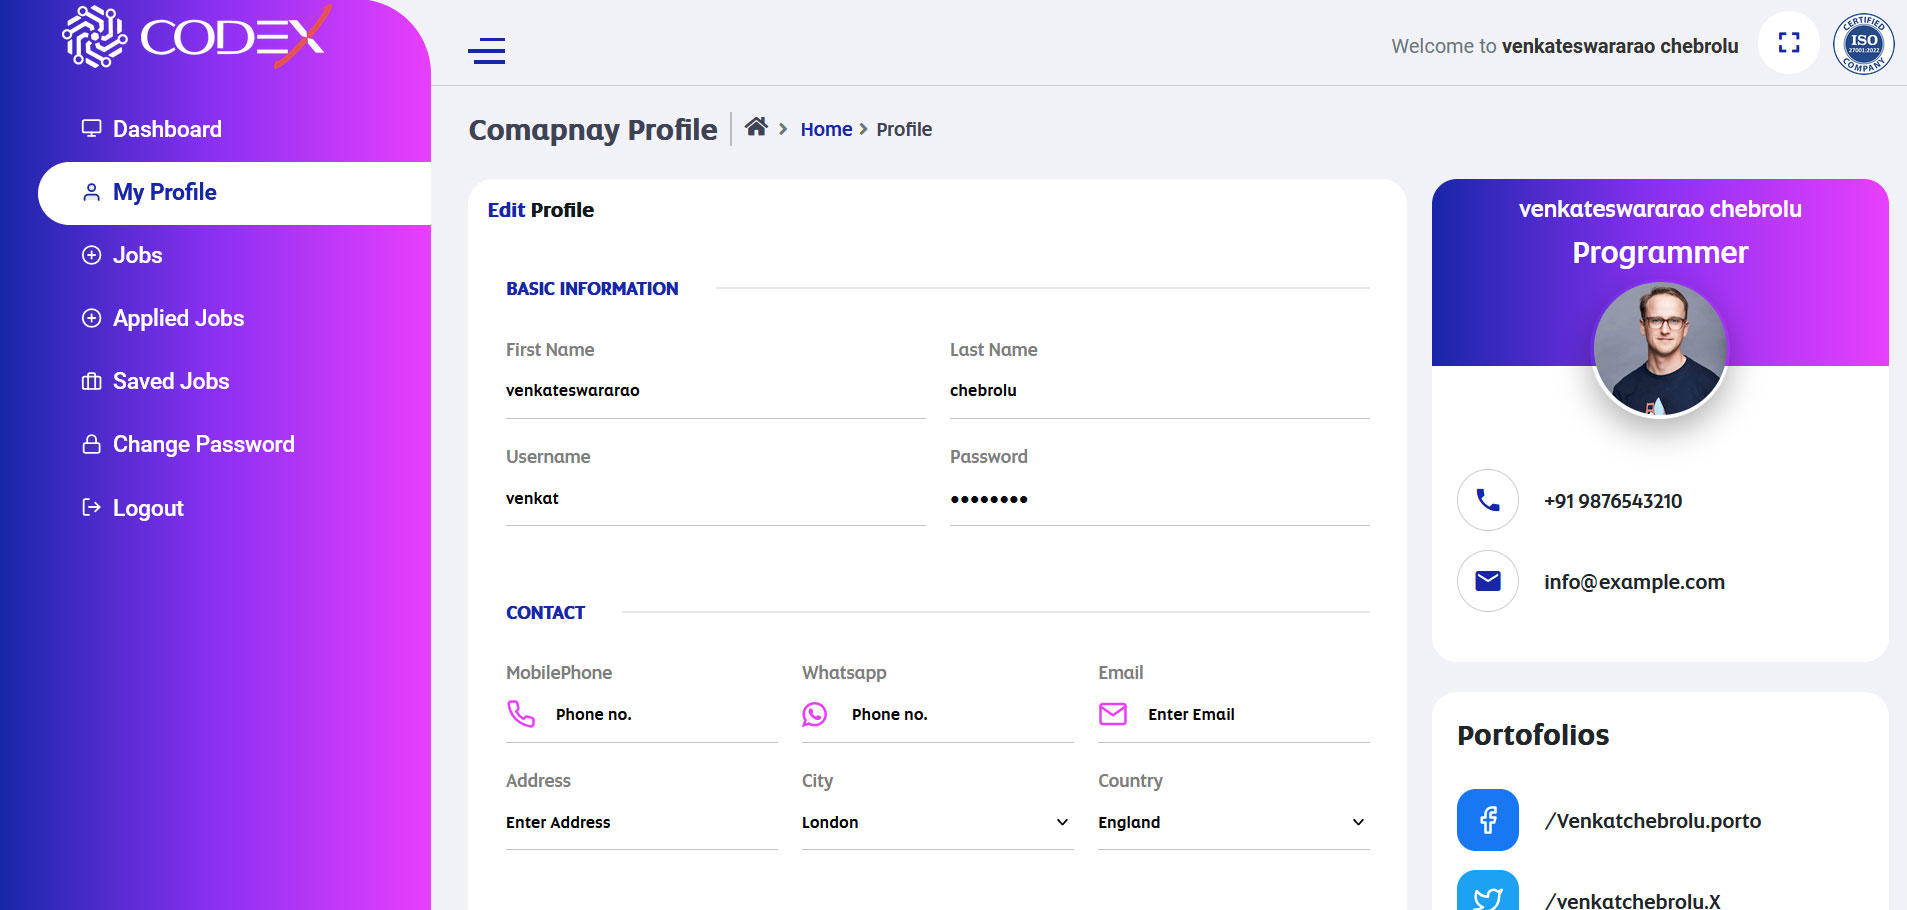Open Saved Jobs in sidebar
1907x910 pixels.
(171, 381)
